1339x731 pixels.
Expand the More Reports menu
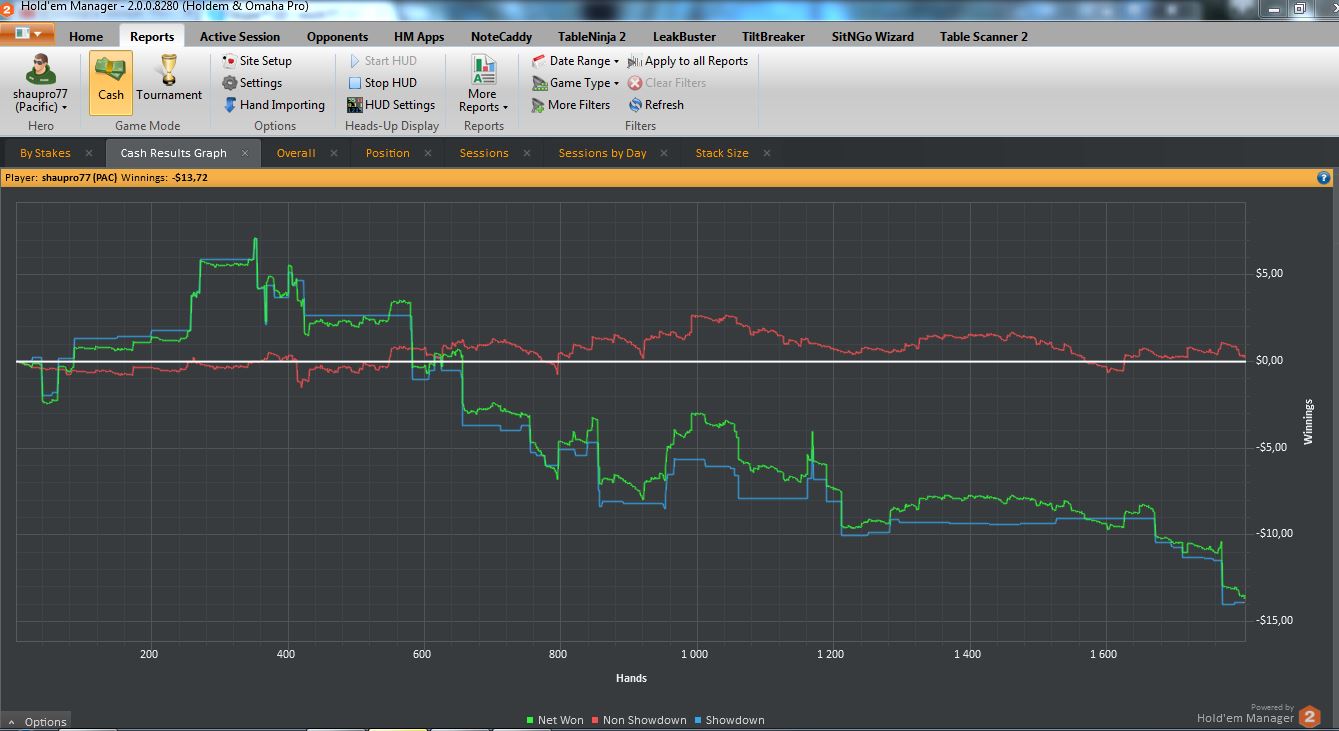pyautogui.click(x=484, y=83)
